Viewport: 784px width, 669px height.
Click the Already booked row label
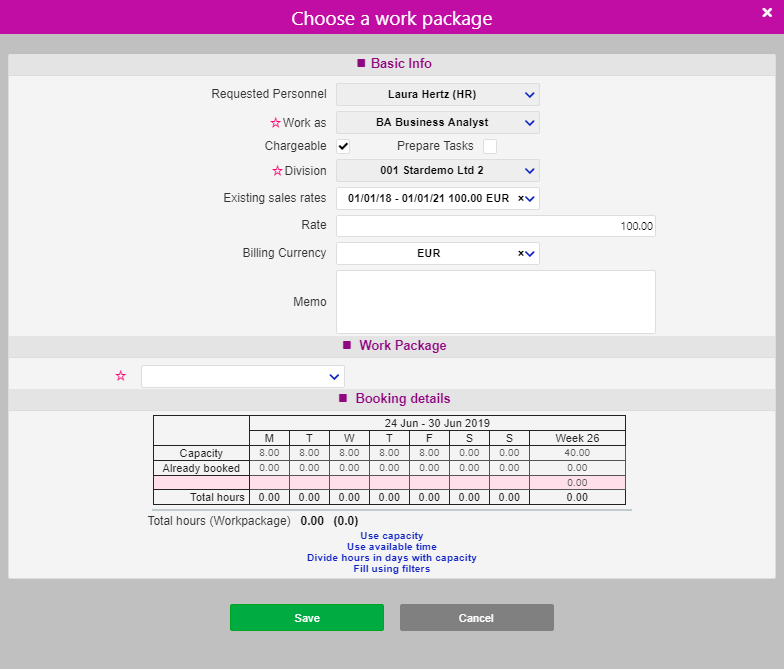point(201,468)
